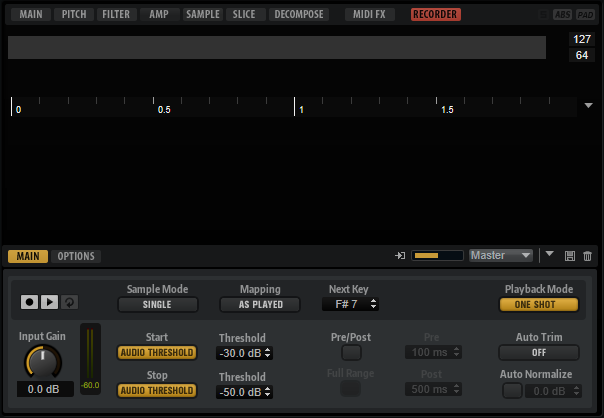Select the lower MAIN sub-tab

click(28, 256)
